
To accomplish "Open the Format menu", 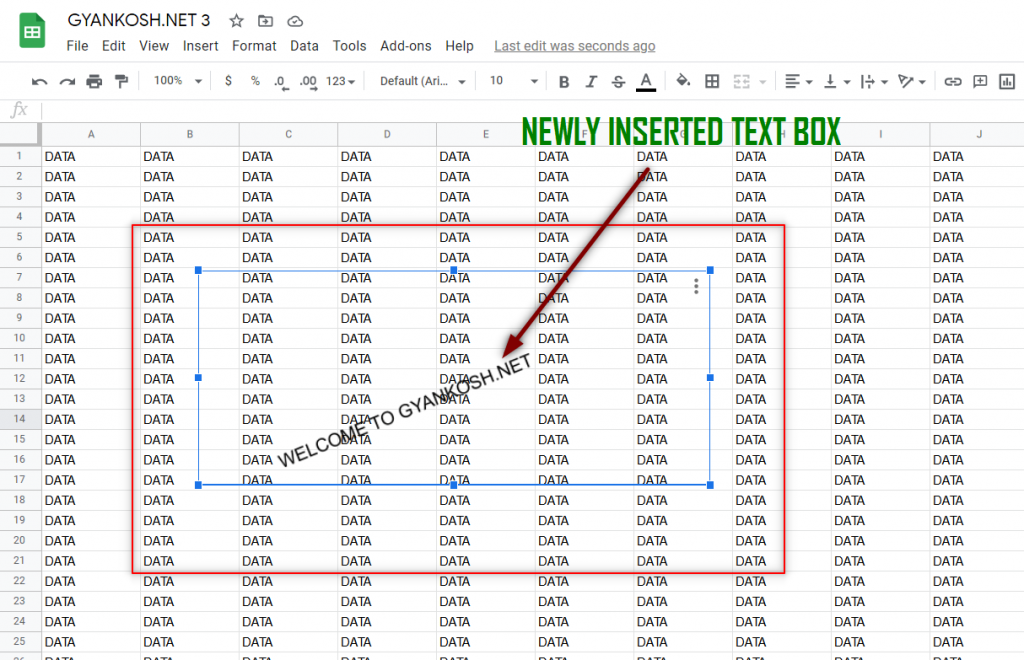I will [254, 45].
